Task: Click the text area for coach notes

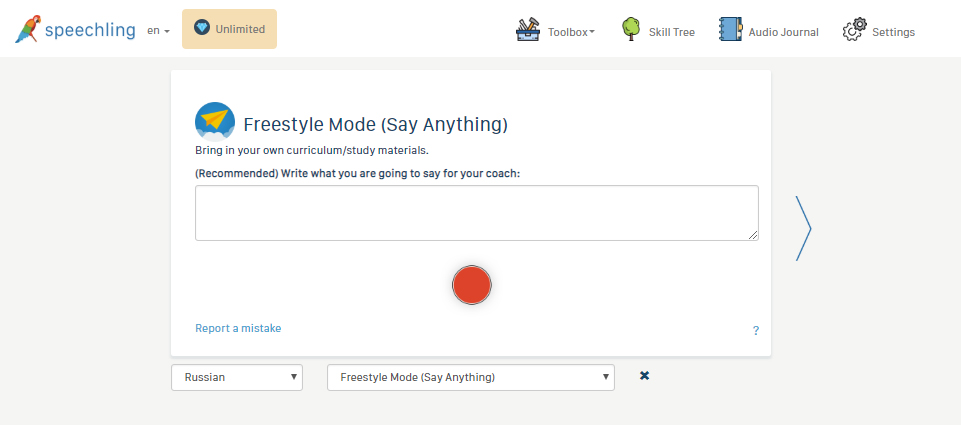Action: 476,213
